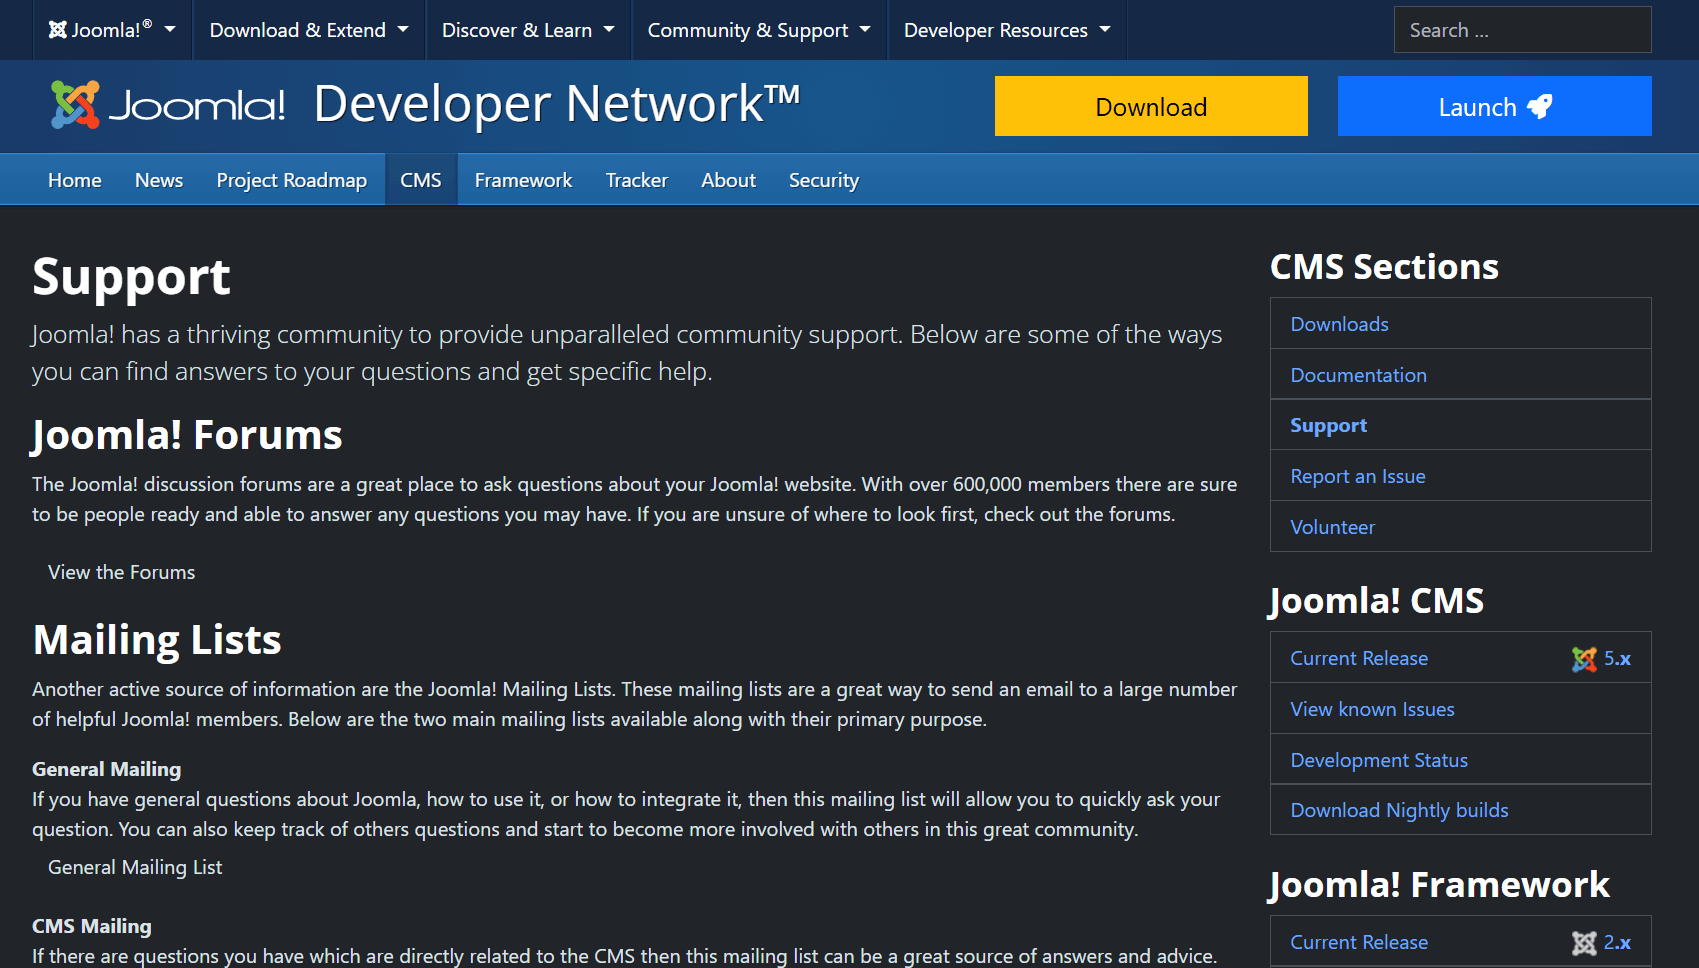
Task: Click the Joomla! Forums heading
Action: click(x=187, y=435)
